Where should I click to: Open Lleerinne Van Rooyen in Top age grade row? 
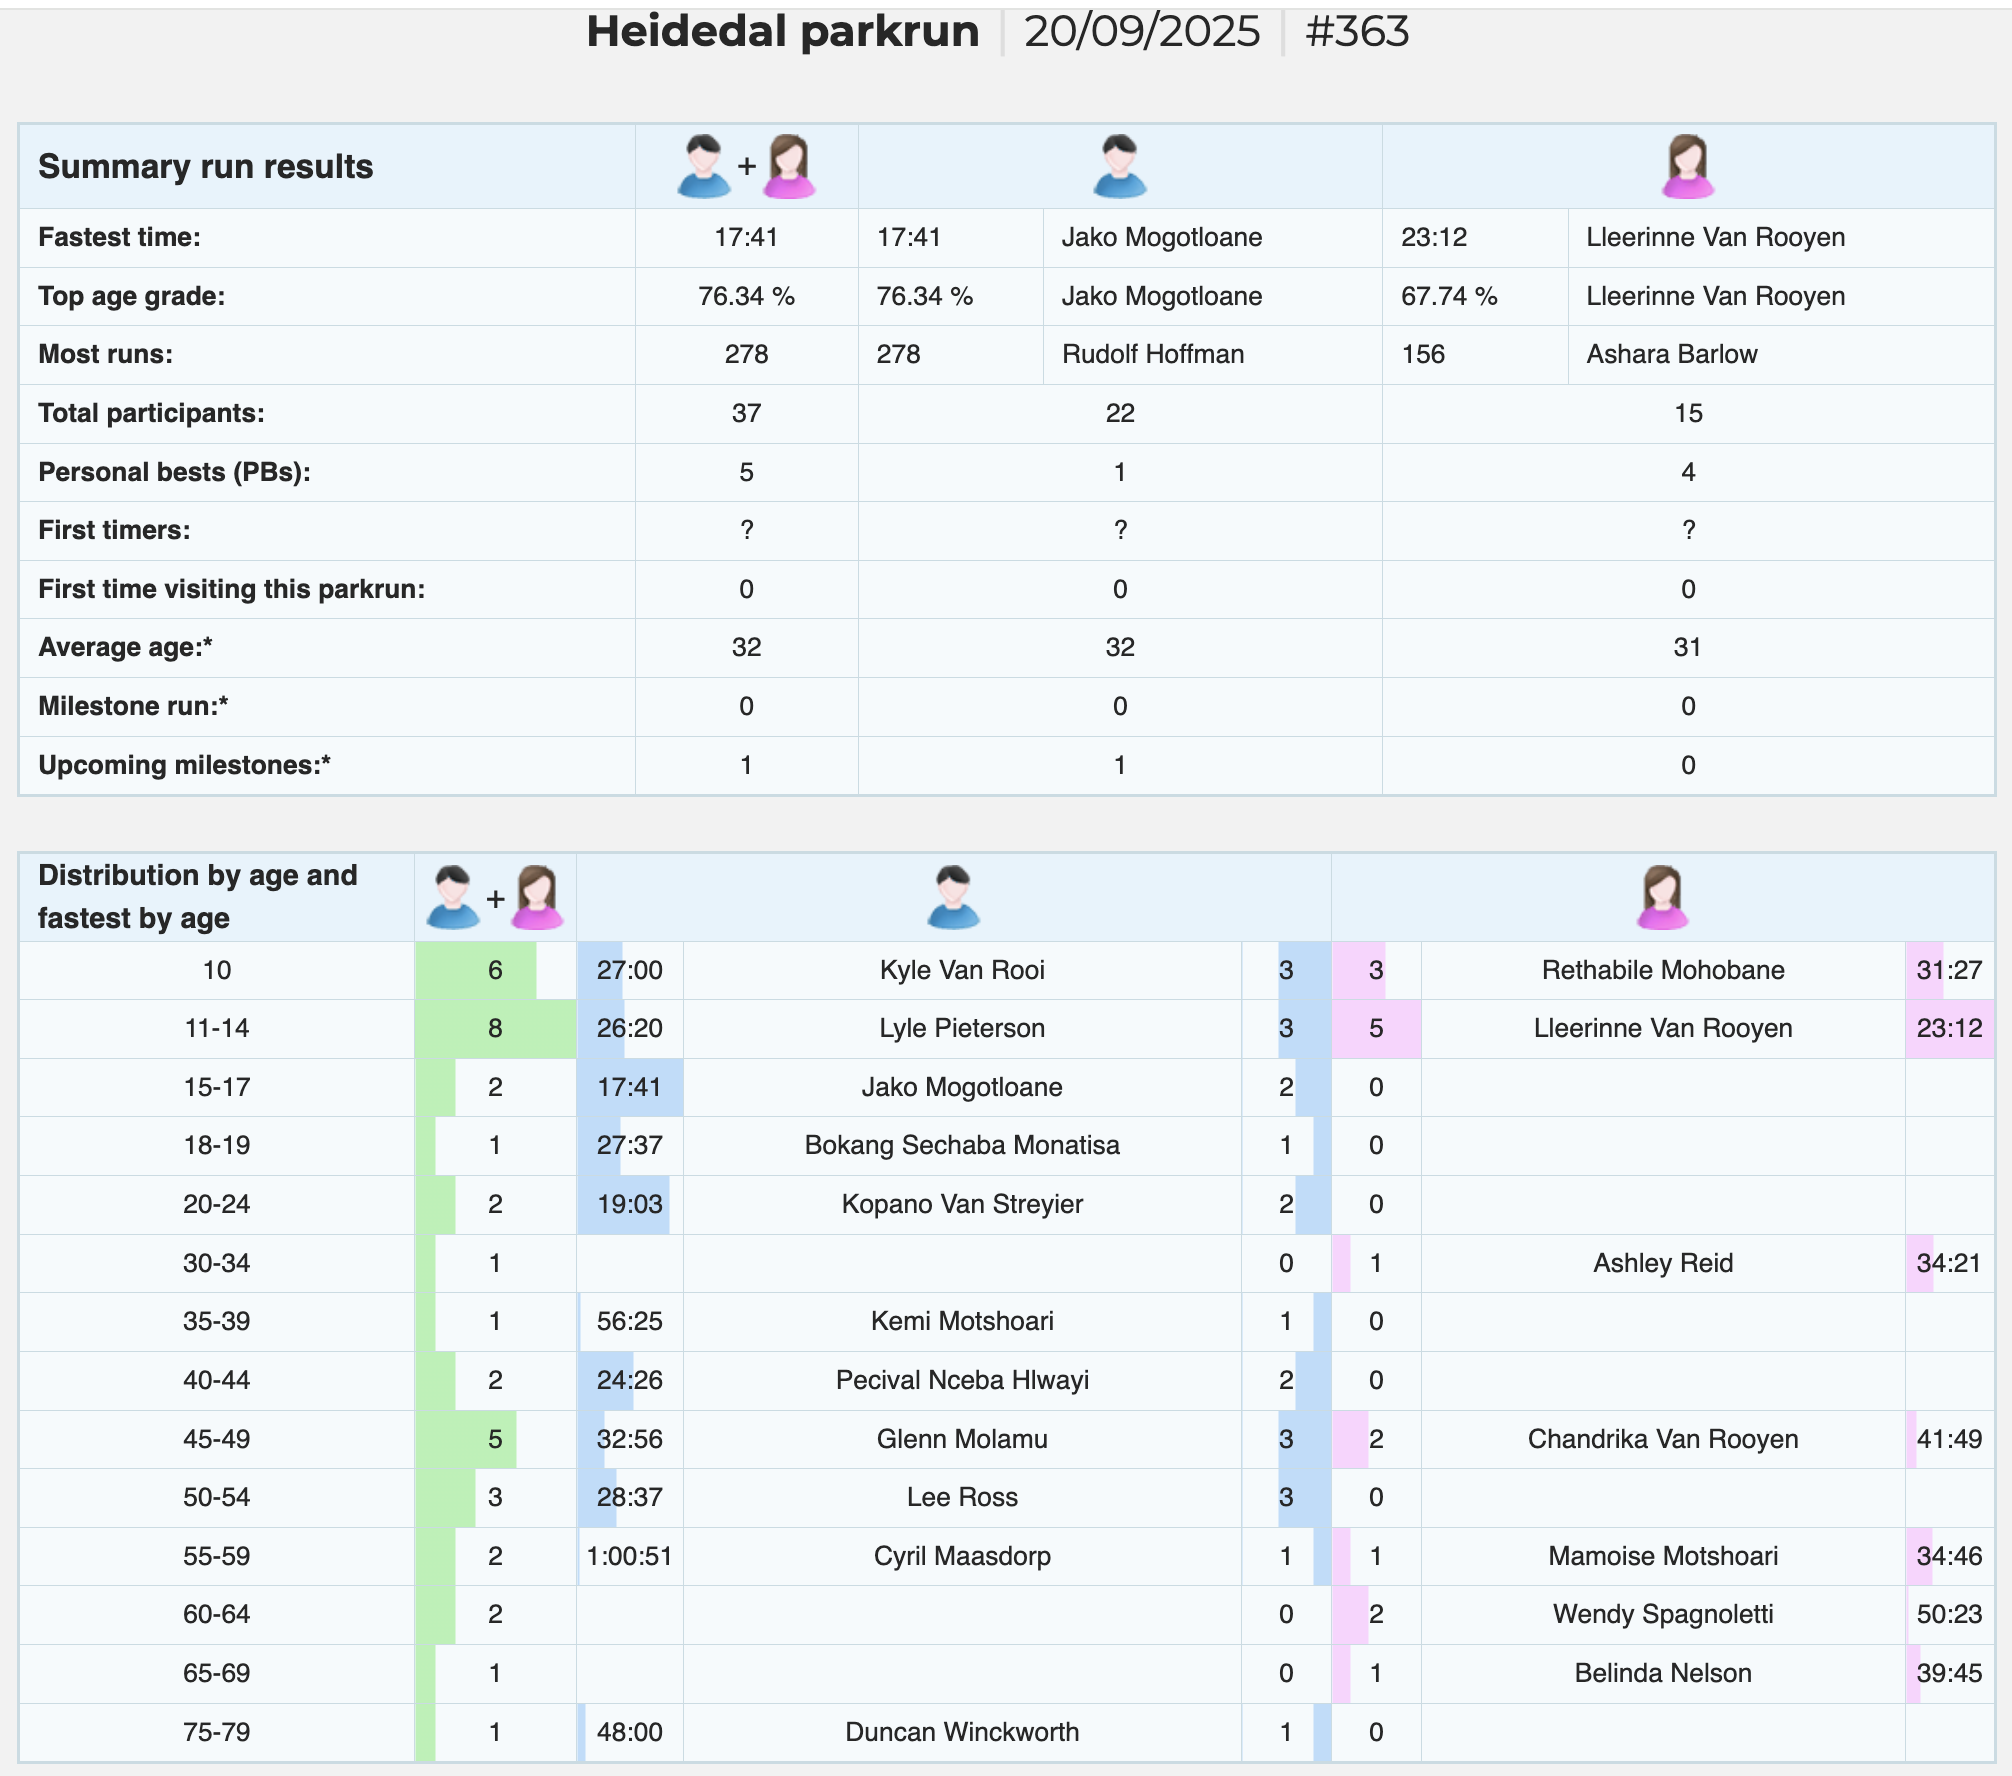click(x=1715, y=296)
